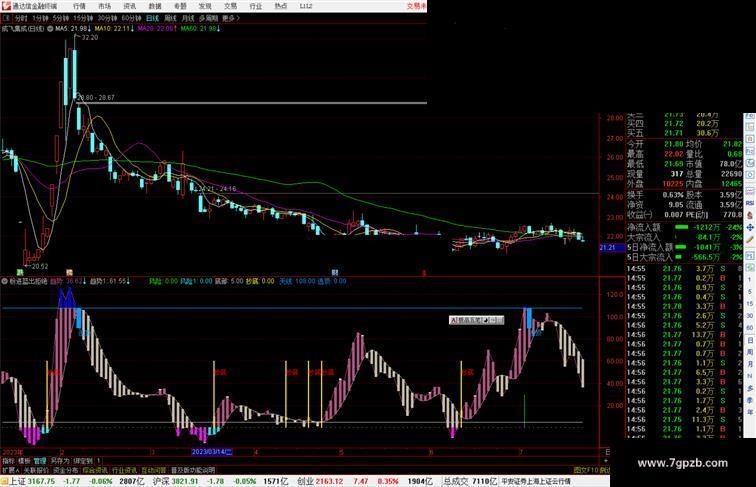The height and width of the screenshot is (487, 756).
Task: Select the pencil drawing tool icon
Action: 750,240
